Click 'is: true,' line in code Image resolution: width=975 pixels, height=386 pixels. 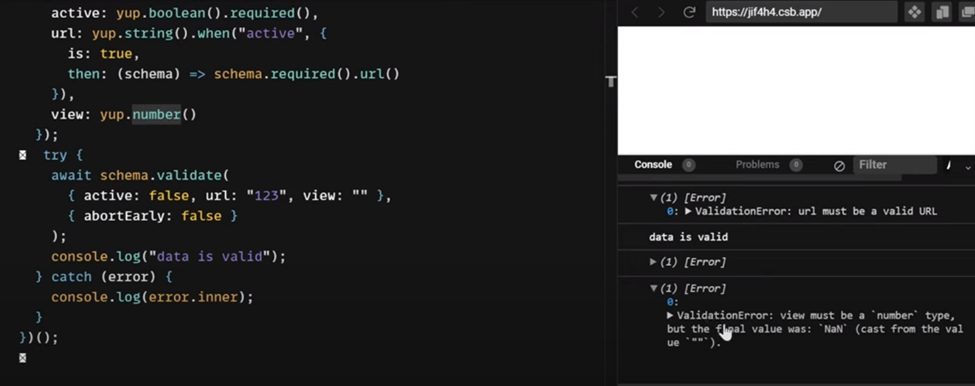pos(104,53)
